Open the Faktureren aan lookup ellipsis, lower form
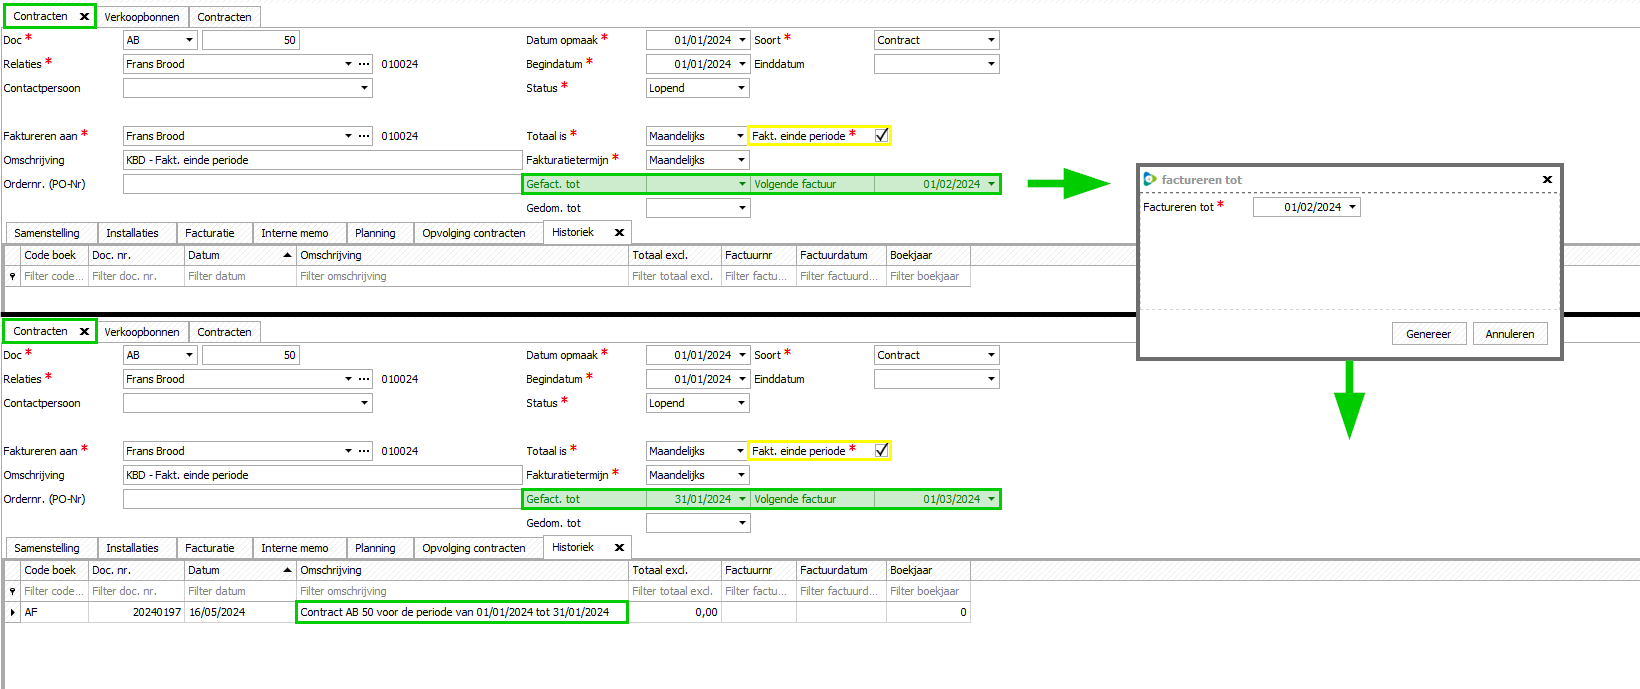 click(364, 451)
